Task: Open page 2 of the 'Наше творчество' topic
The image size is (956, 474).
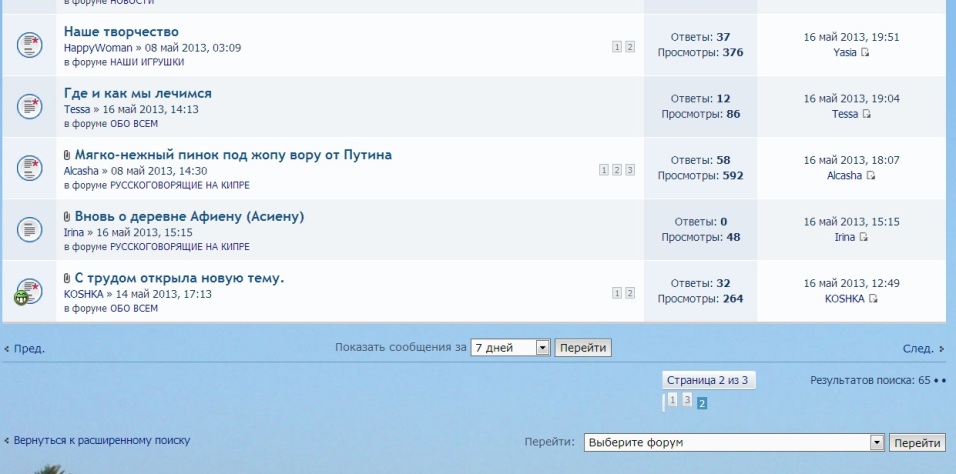Action: coord(630,47)
